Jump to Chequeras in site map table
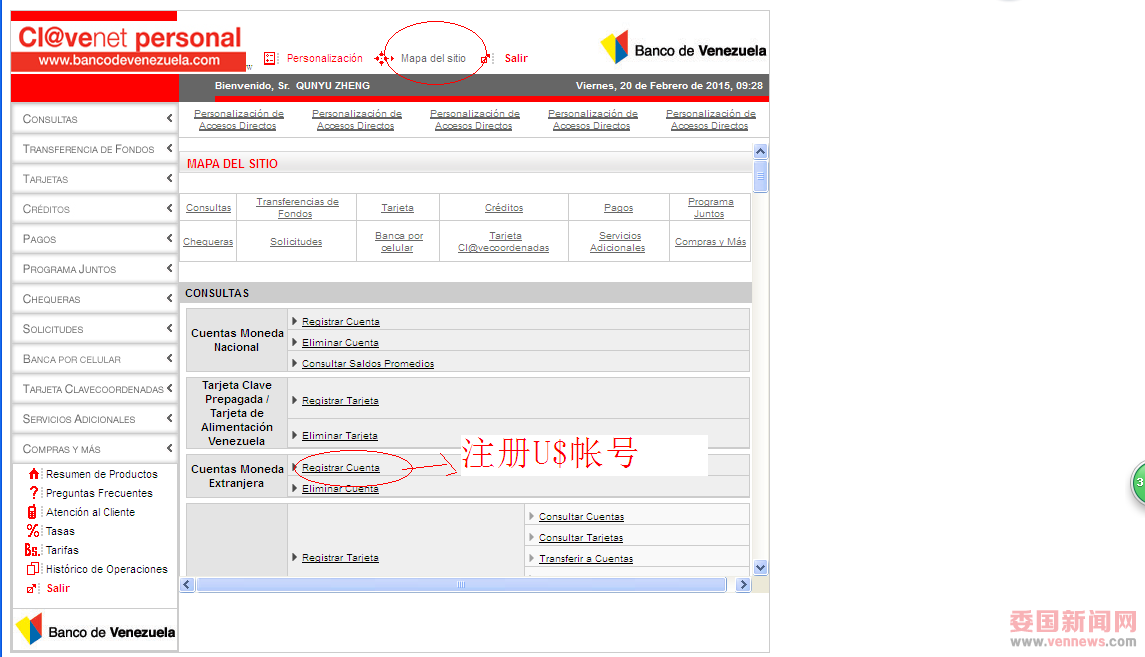 coord(208,242)
